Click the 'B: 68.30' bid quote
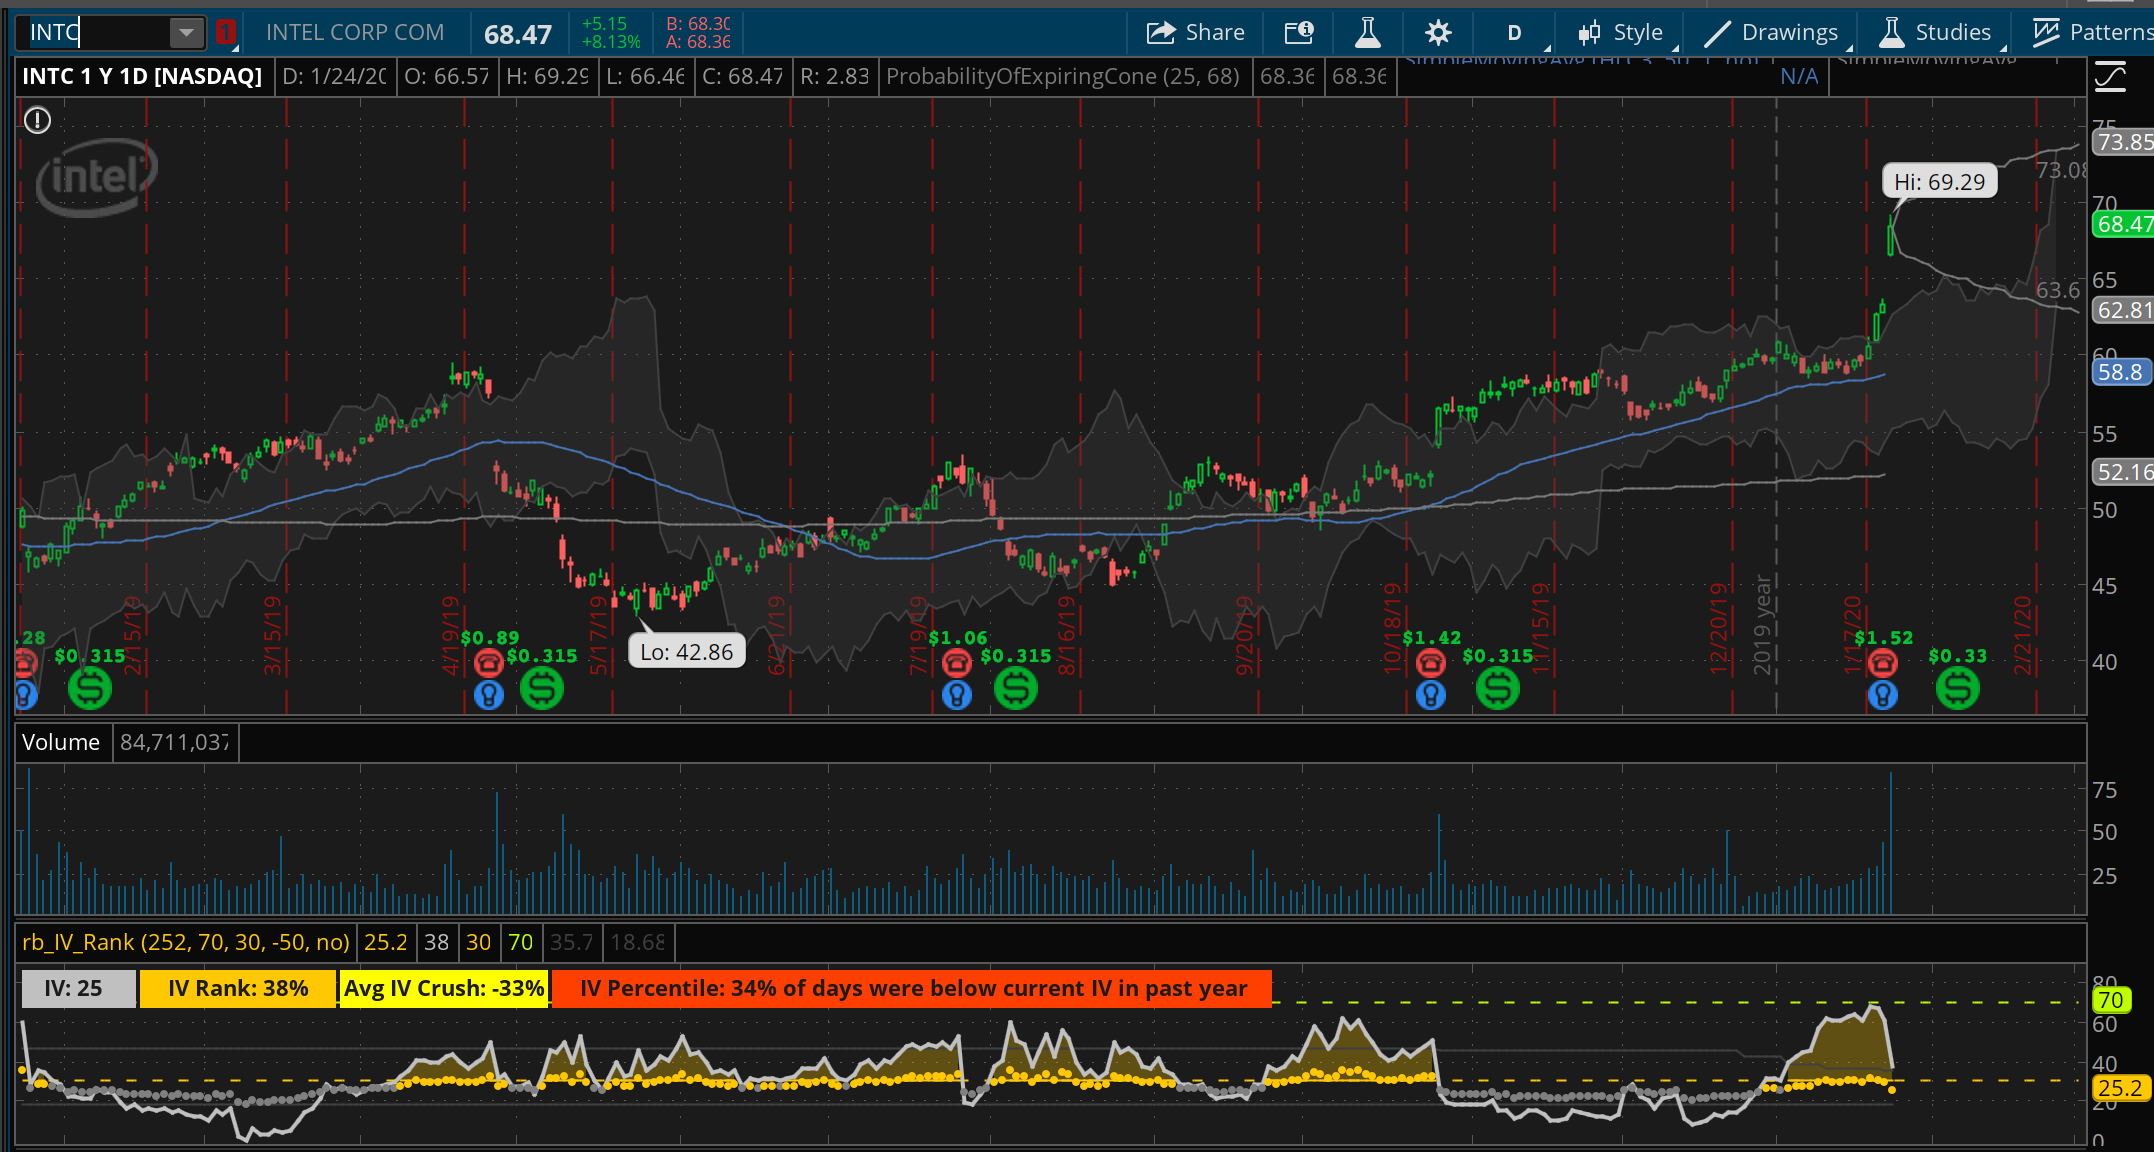Screen dimensions: 2154x1152 699,24
